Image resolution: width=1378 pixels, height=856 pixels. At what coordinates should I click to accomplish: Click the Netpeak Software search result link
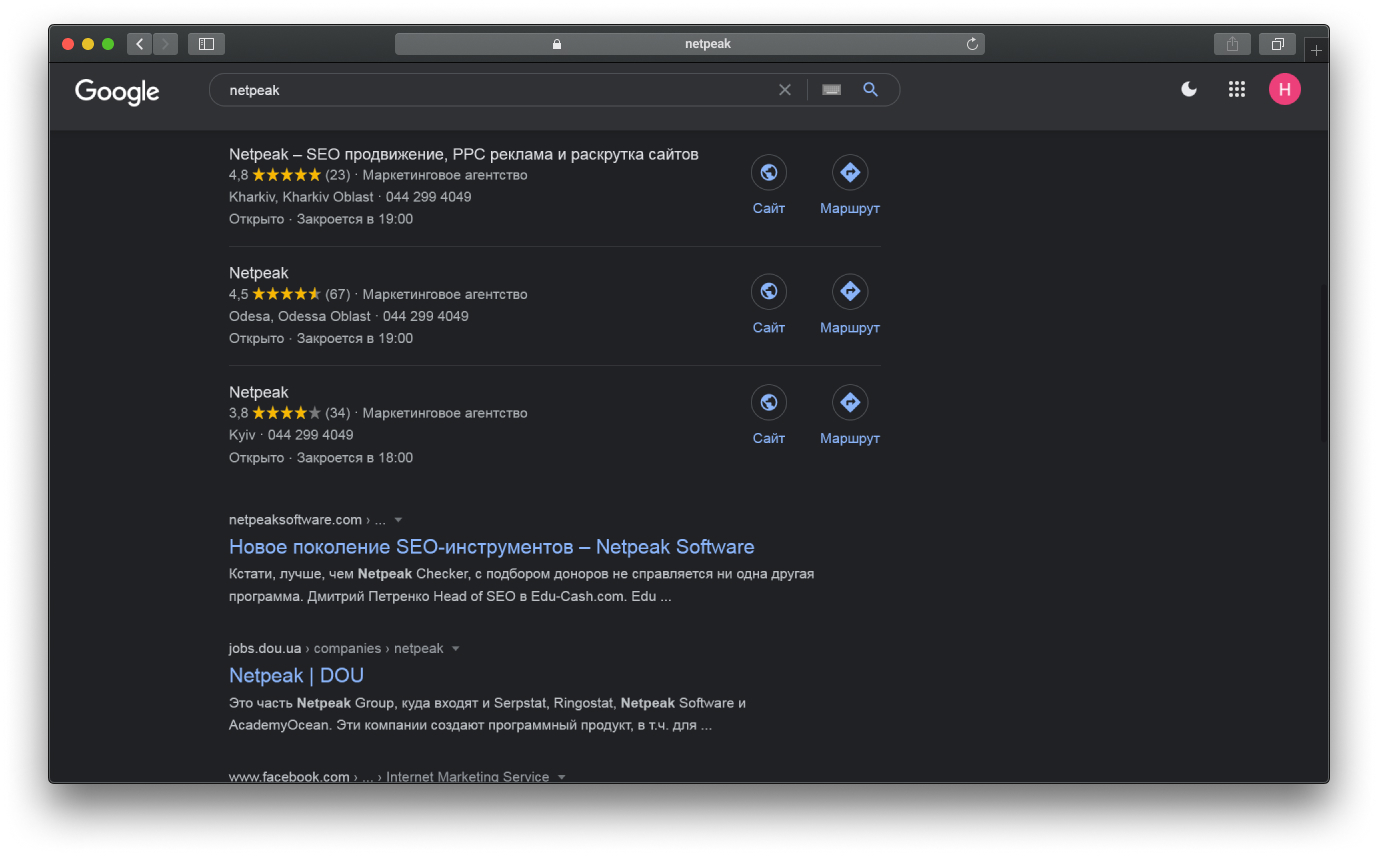click(491, 547)
